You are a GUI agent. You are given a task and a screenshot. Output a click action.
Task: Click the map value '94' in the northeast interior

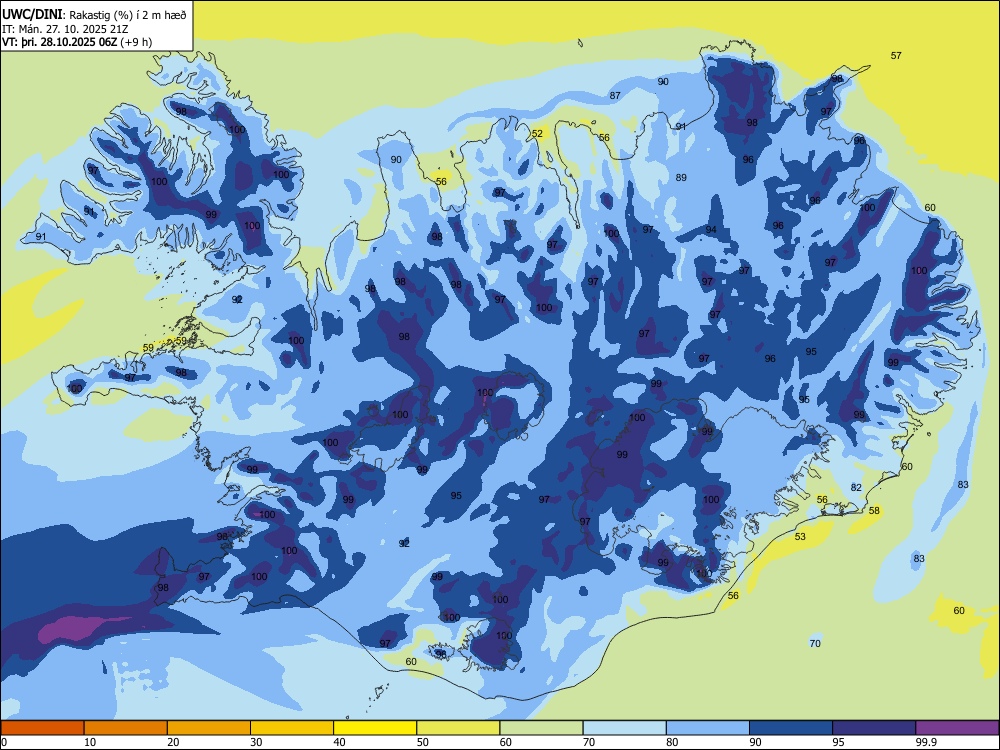pos(711,230)
